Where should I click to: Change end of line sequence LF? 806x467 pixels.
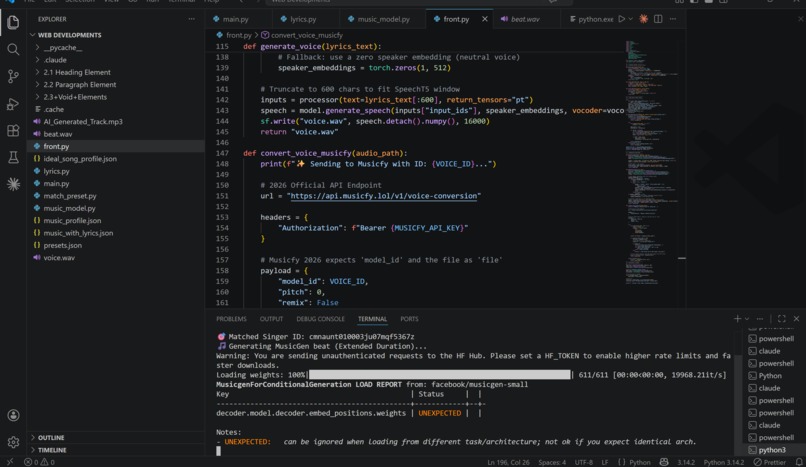click(x=605, y=462)
